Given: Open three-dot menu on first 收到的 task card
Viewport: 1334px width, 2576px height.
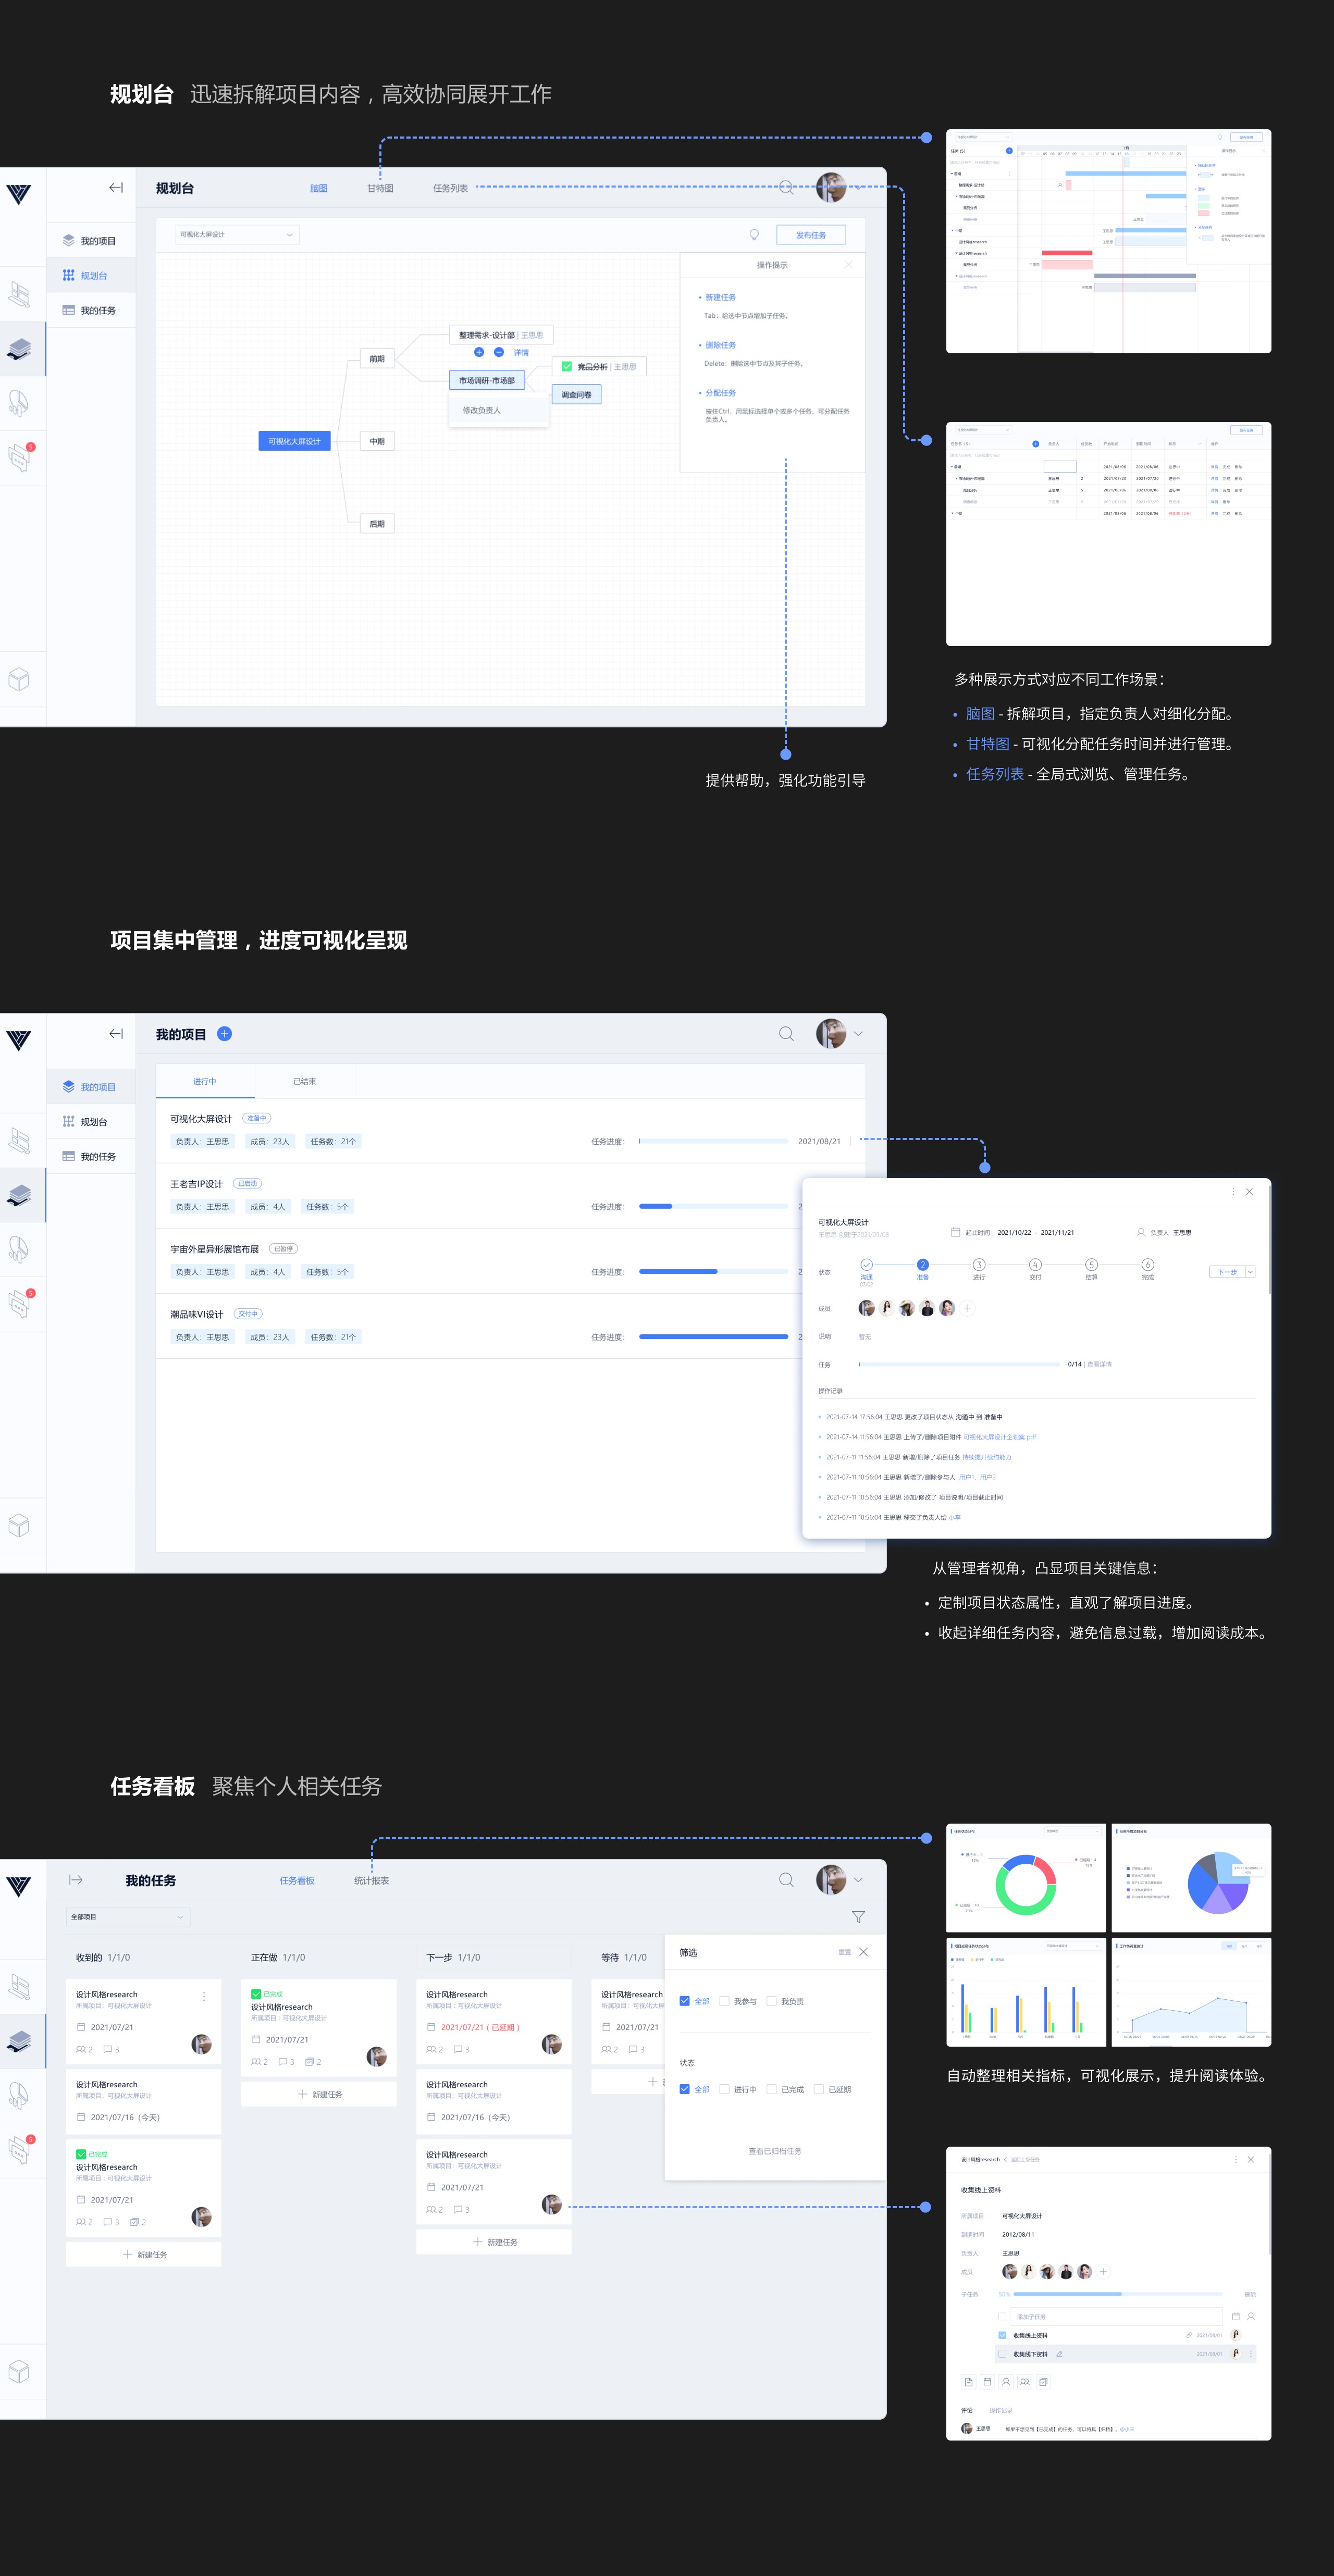Looking at the screenshot, I should (x=204, y=1996).
